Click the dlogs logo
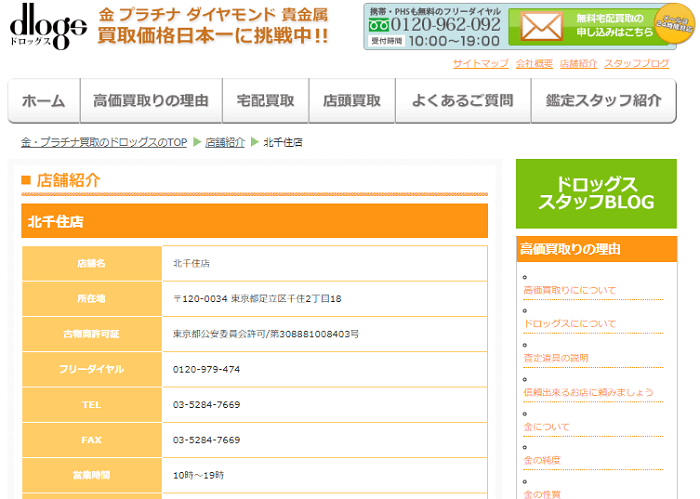This screenshot has height=499, width=700. [x=48, y=26]
